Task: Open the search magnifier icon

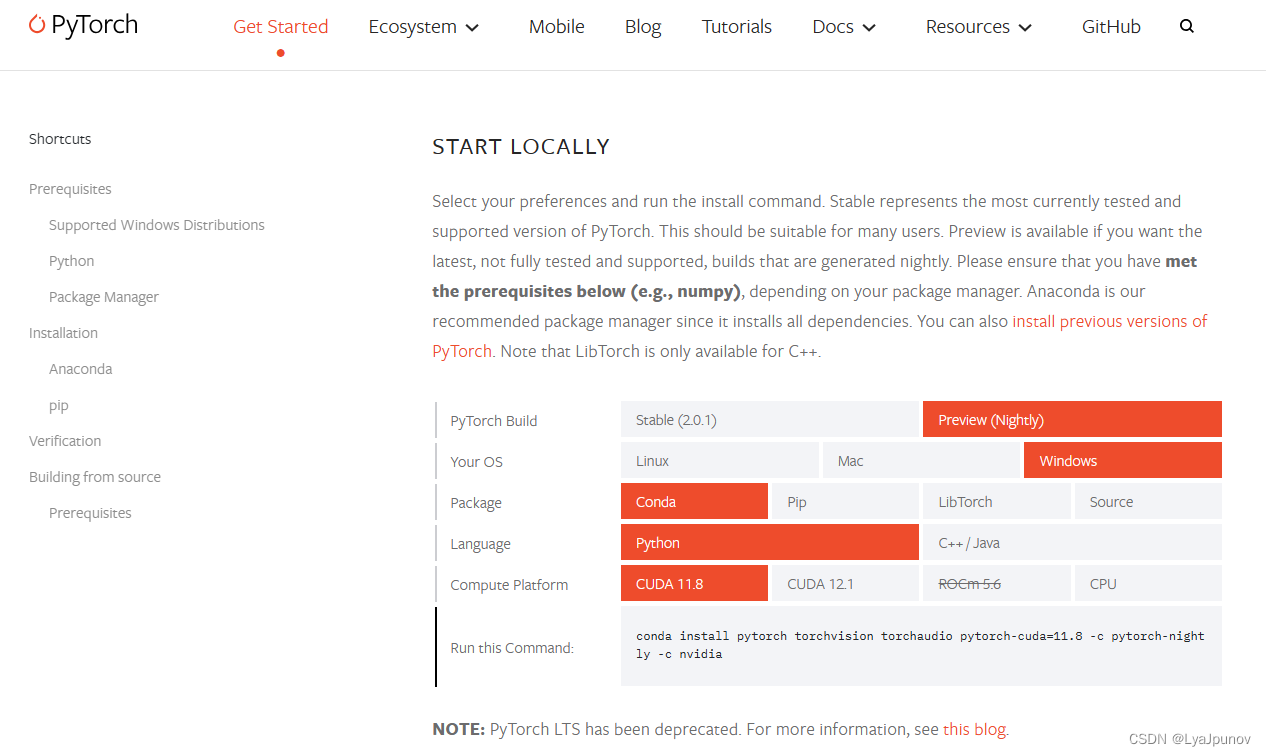Action: (1187, 27)
